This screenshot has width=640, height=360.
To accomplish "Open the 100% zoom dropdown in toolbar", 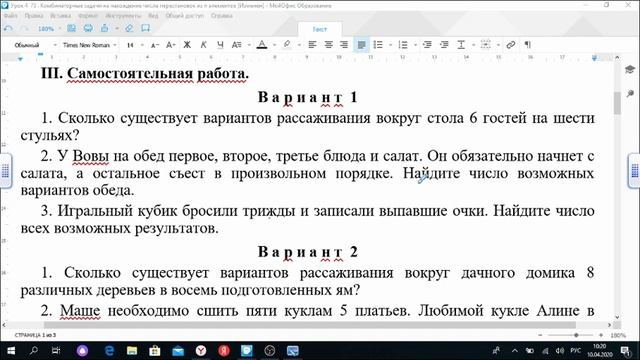I will (x=49, y=29).
